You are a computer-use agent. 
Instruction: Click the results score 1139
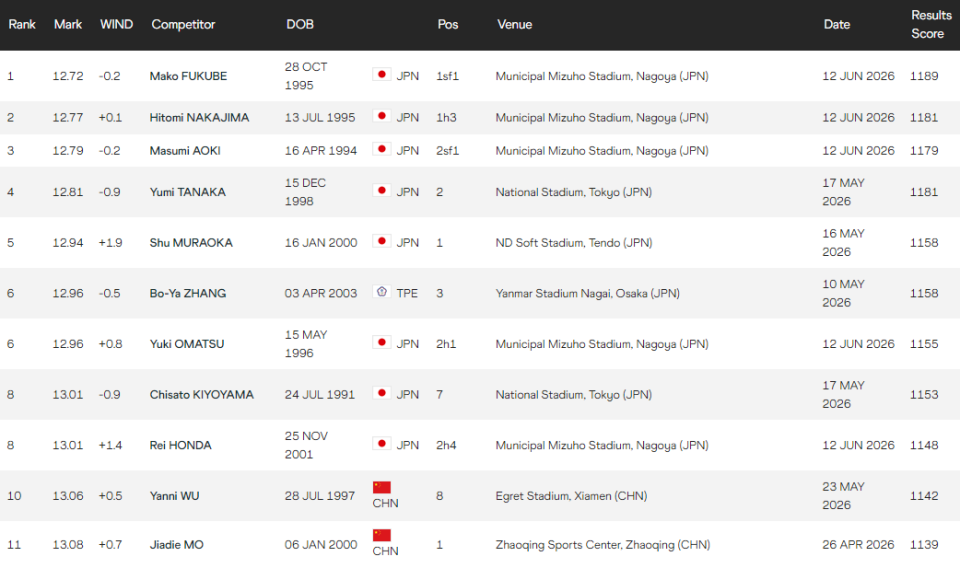pyautogui.click(x=924, y=545)
